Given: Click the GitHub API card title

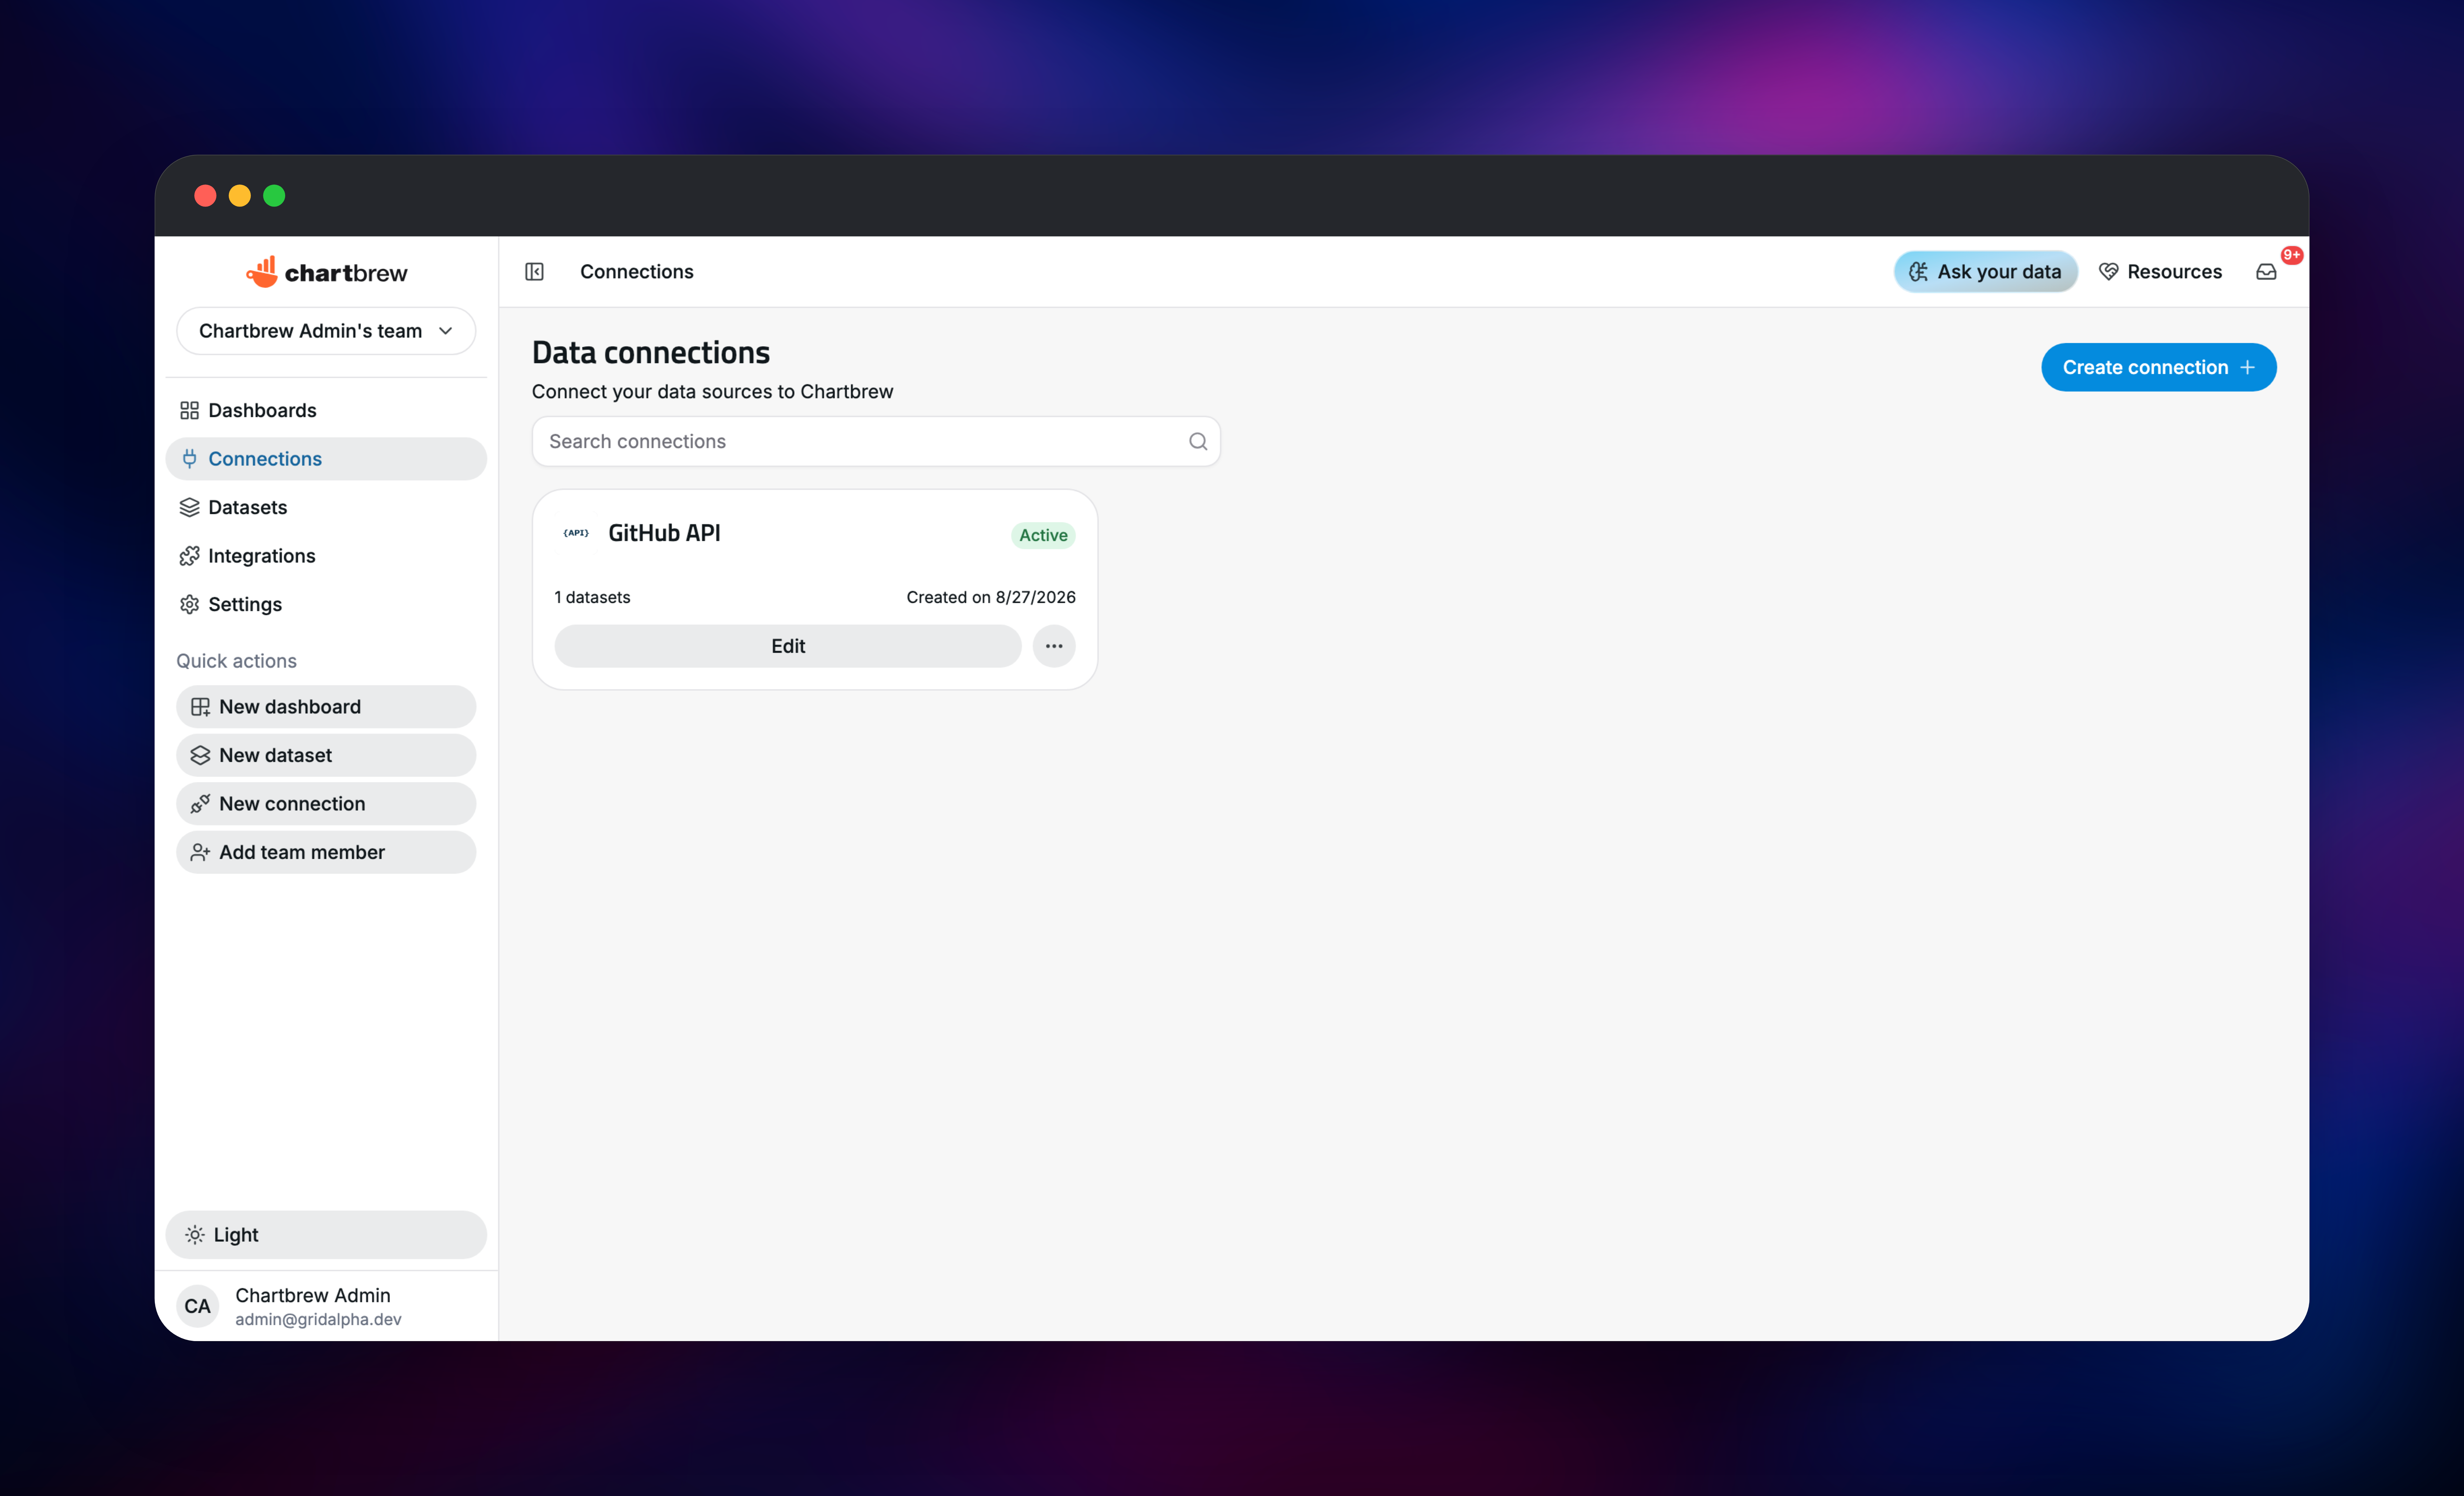Looking at the screenshot, I should (664, 533).
